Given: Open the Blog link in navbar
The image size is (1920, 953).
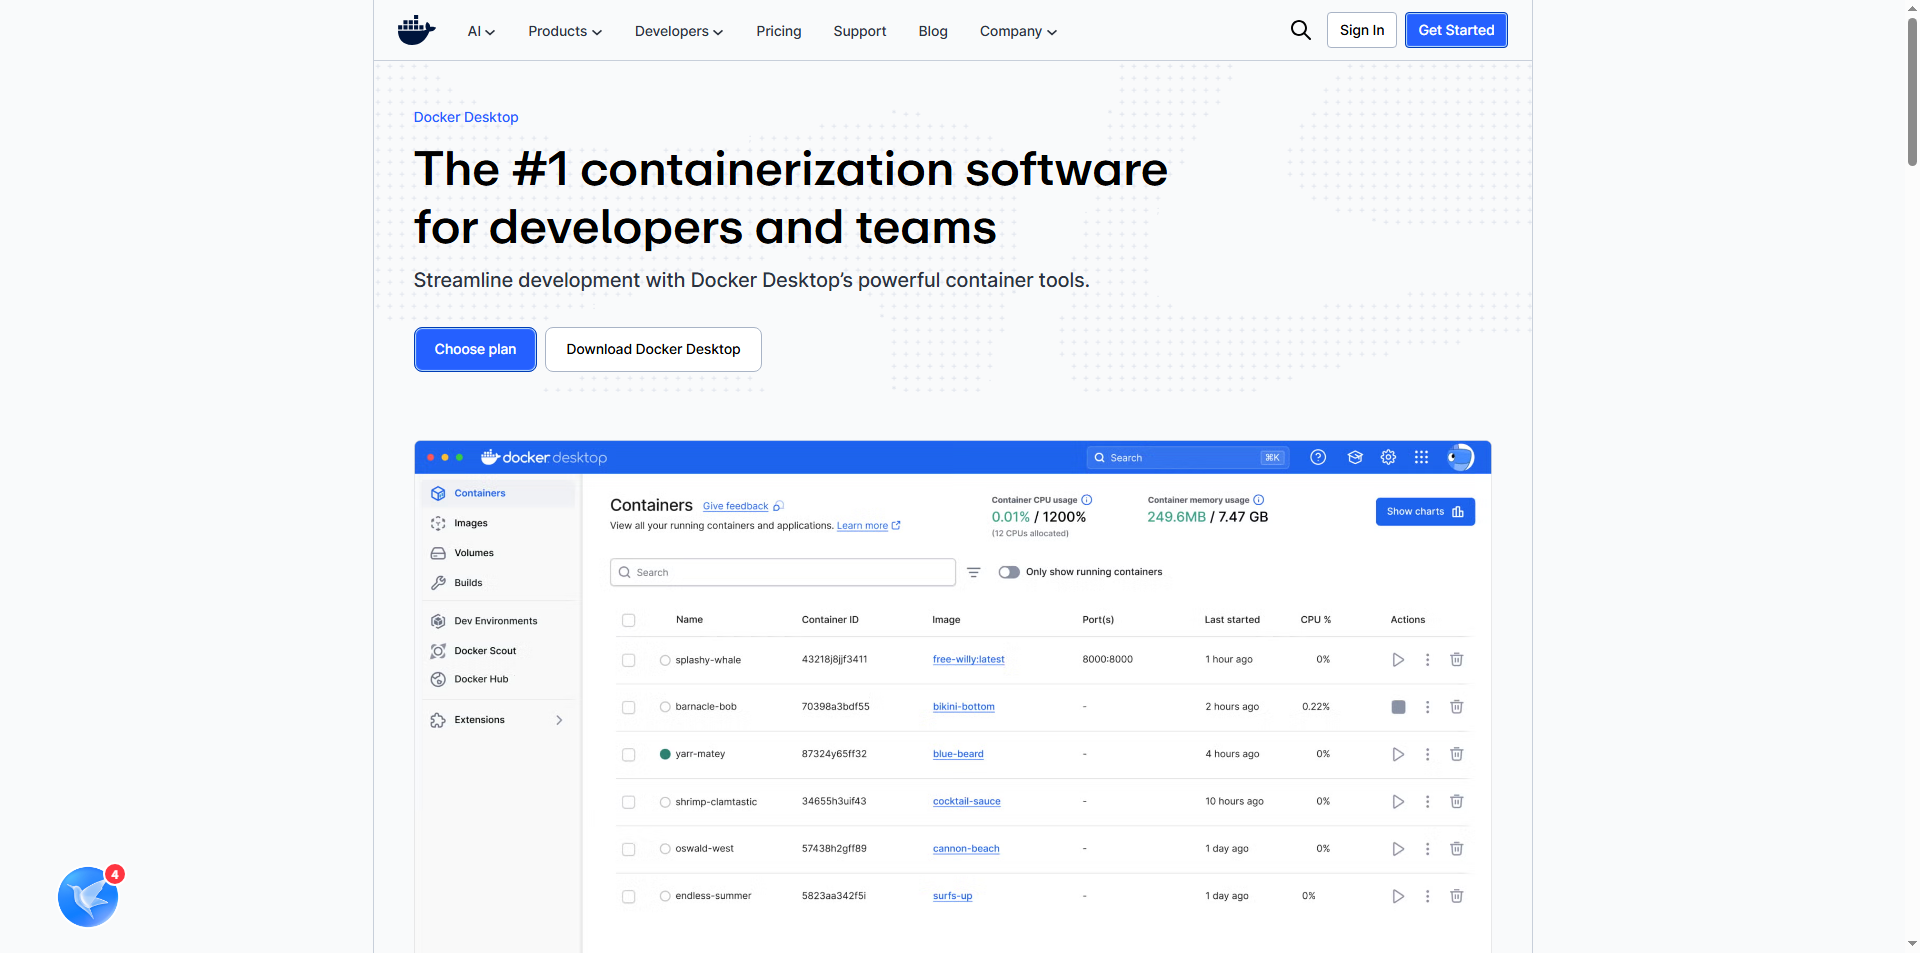Looking at the screenshot, I should [x=933, y=31].
